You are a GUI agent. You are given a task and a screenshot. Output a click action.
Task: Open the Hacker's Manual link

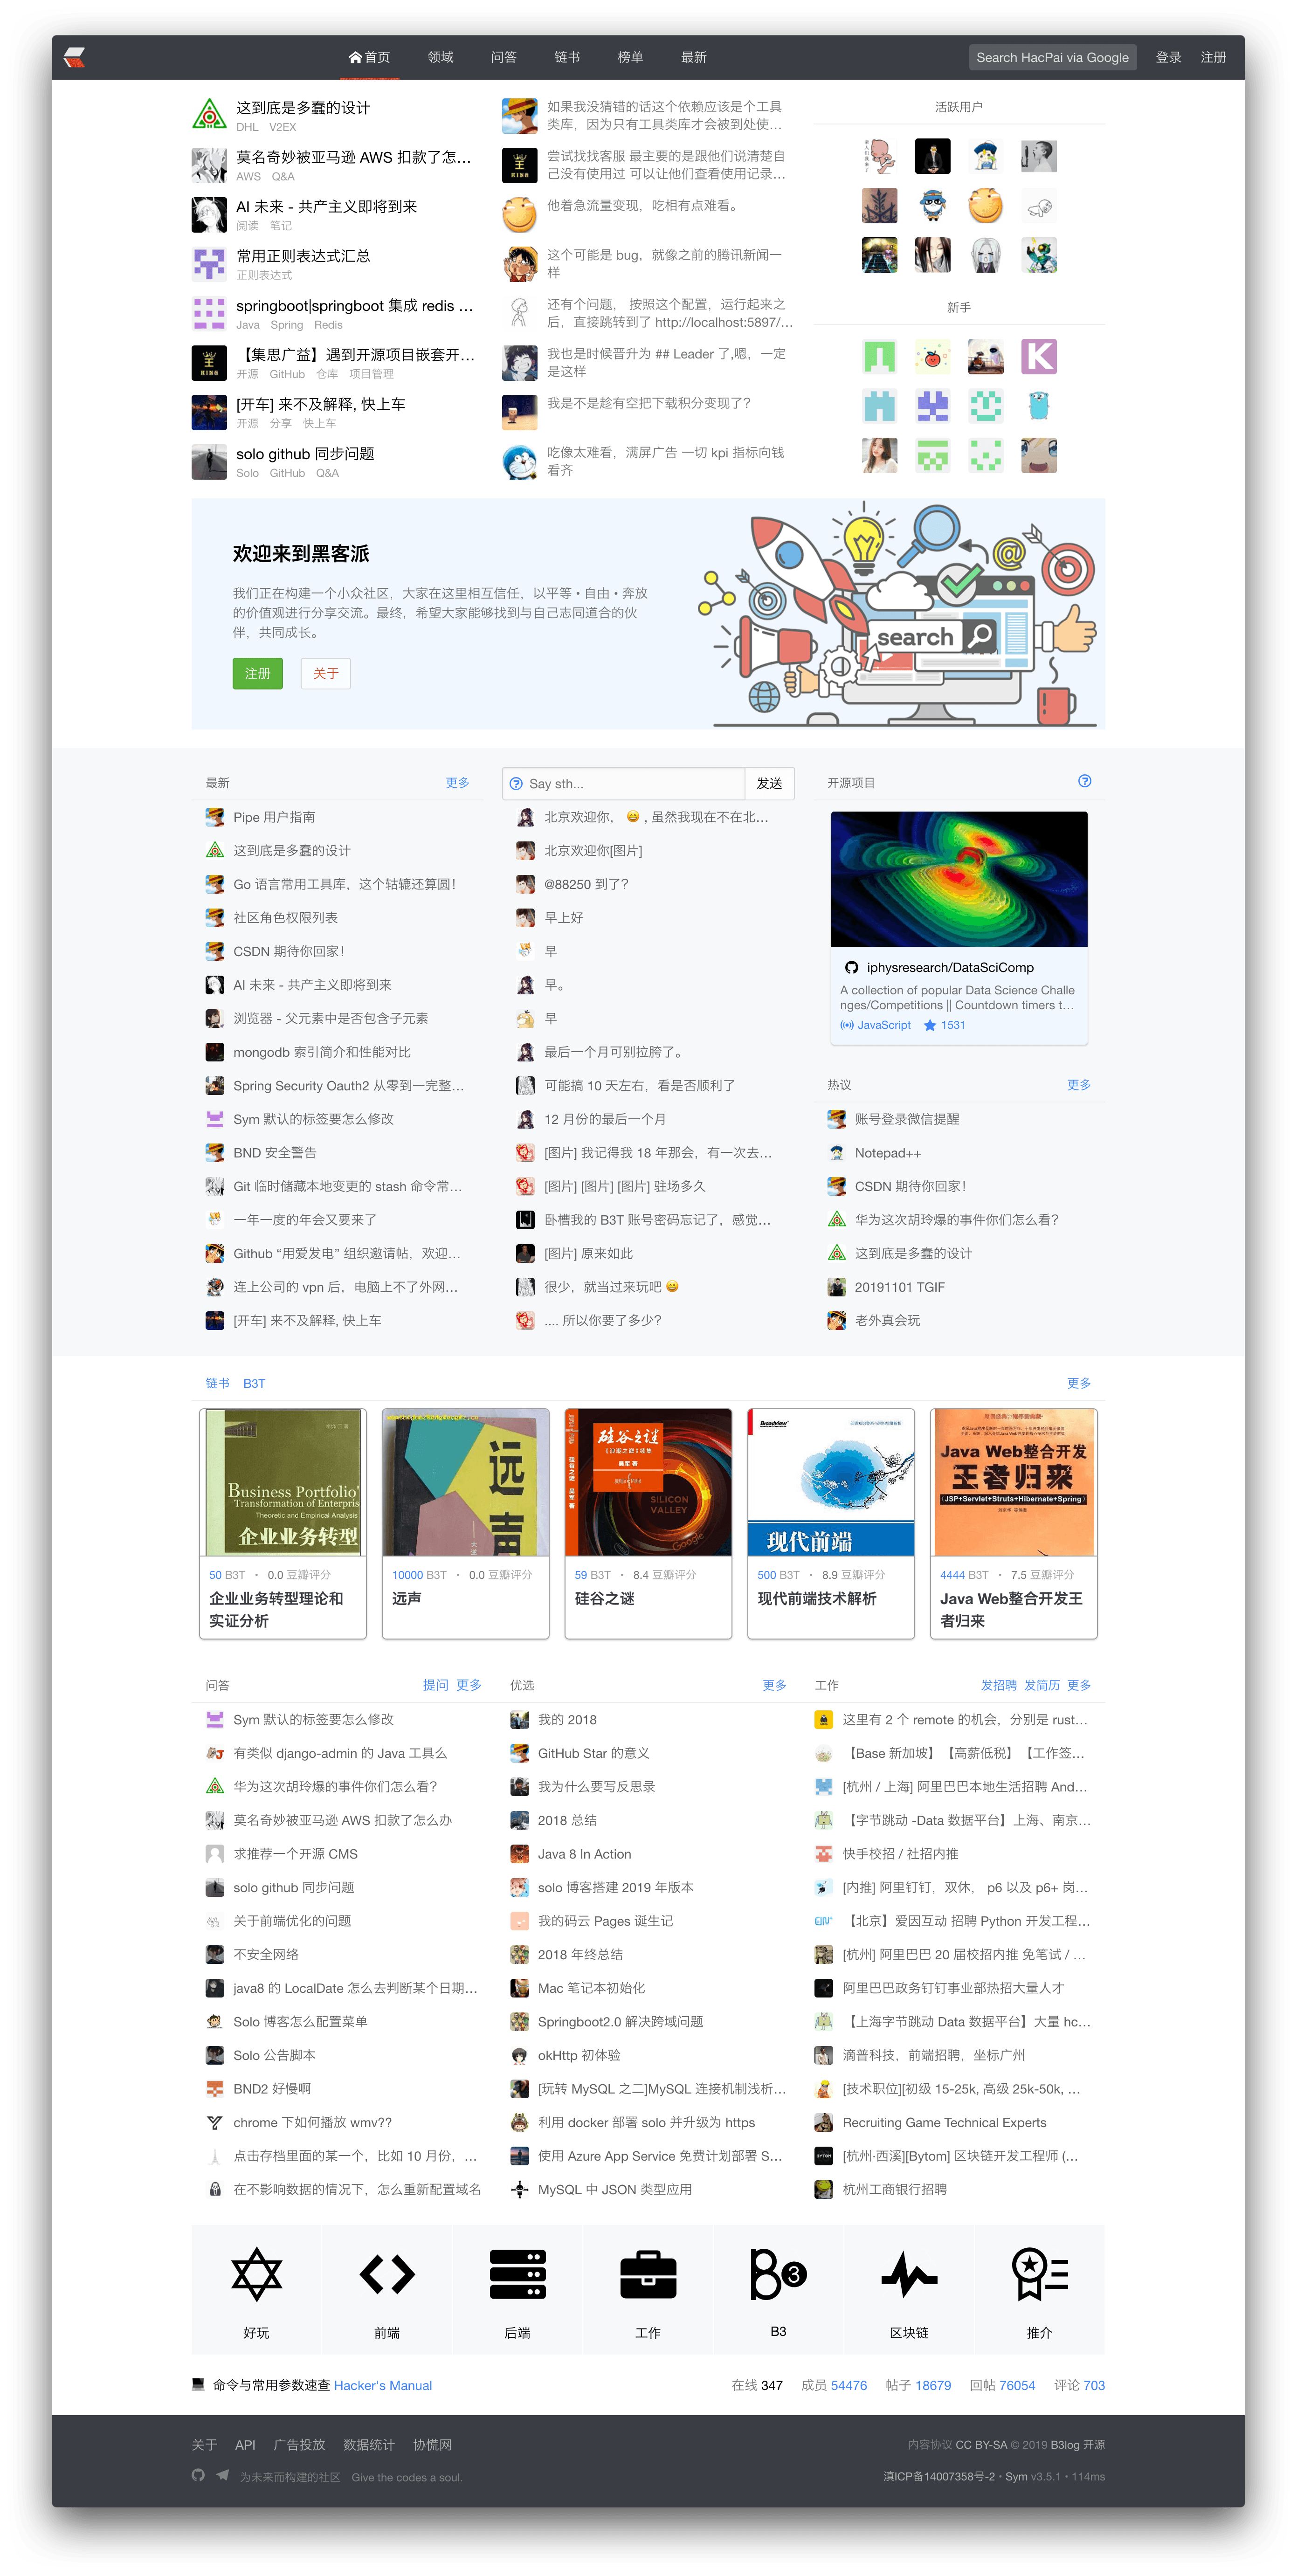(x=383, y=2385)
